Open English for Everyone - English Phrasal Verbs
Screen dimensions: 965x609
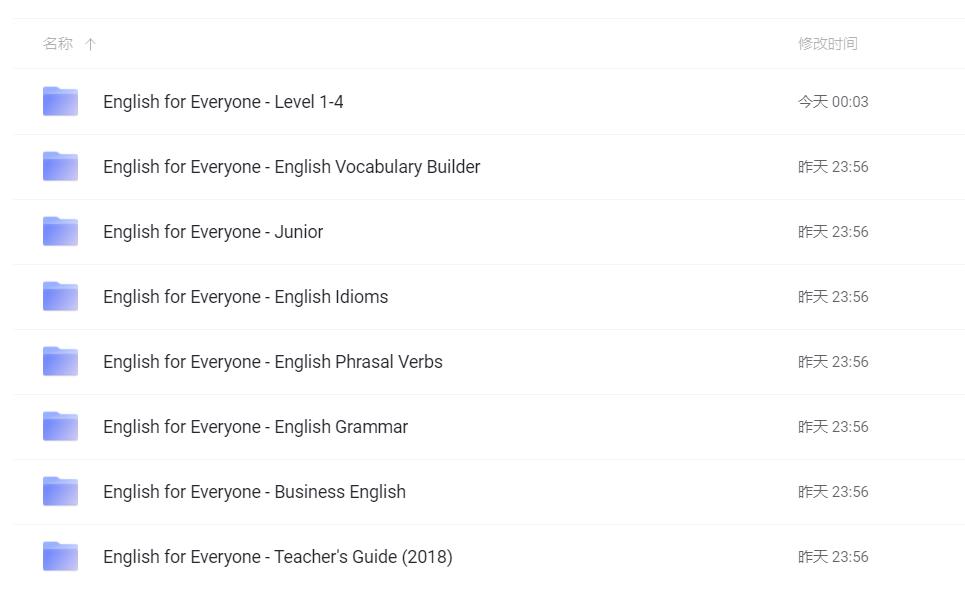pos(272,362)
